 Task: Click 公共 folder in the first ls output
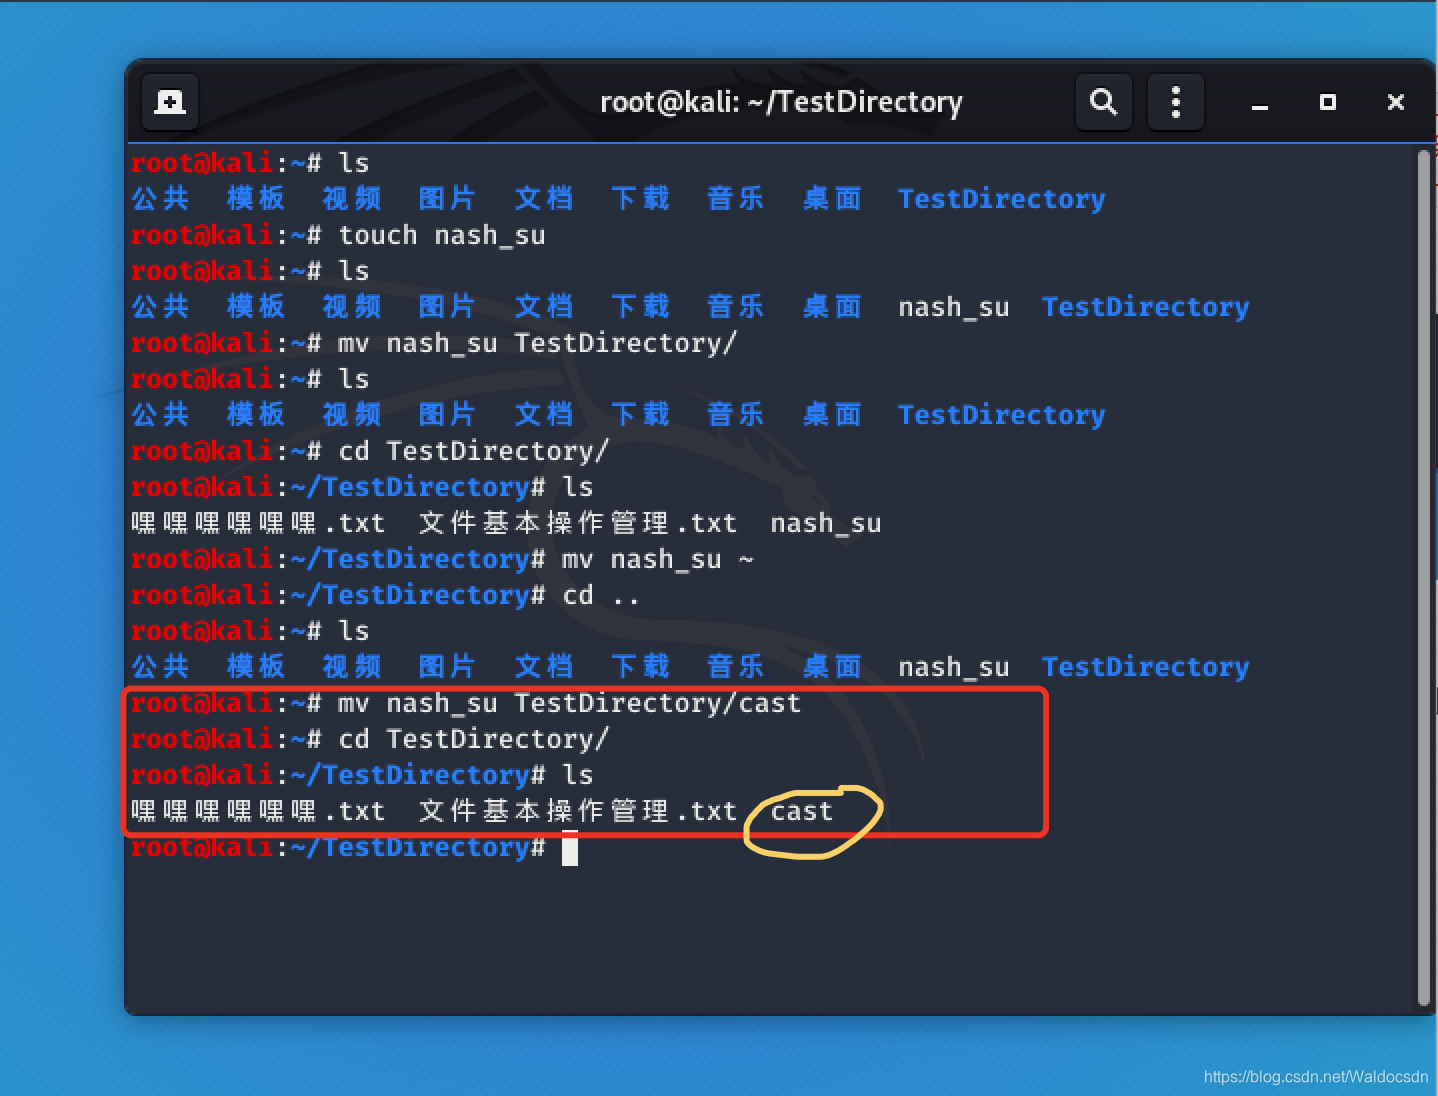pyautogui.click(x=160, y=199)
